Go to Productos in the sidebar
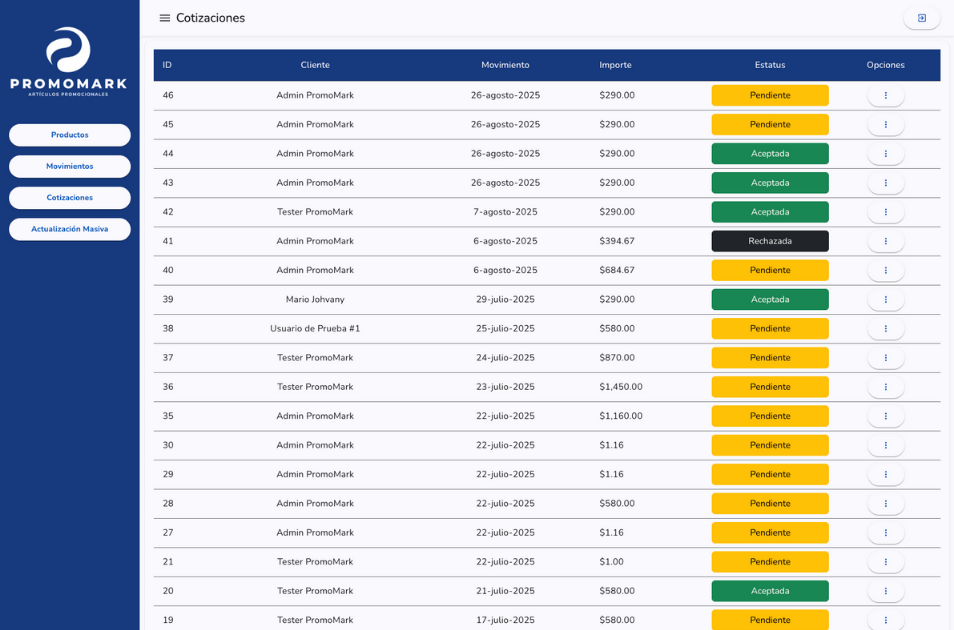Image resolution: width=954 pixels, height=630 pixels. [70, 135]
